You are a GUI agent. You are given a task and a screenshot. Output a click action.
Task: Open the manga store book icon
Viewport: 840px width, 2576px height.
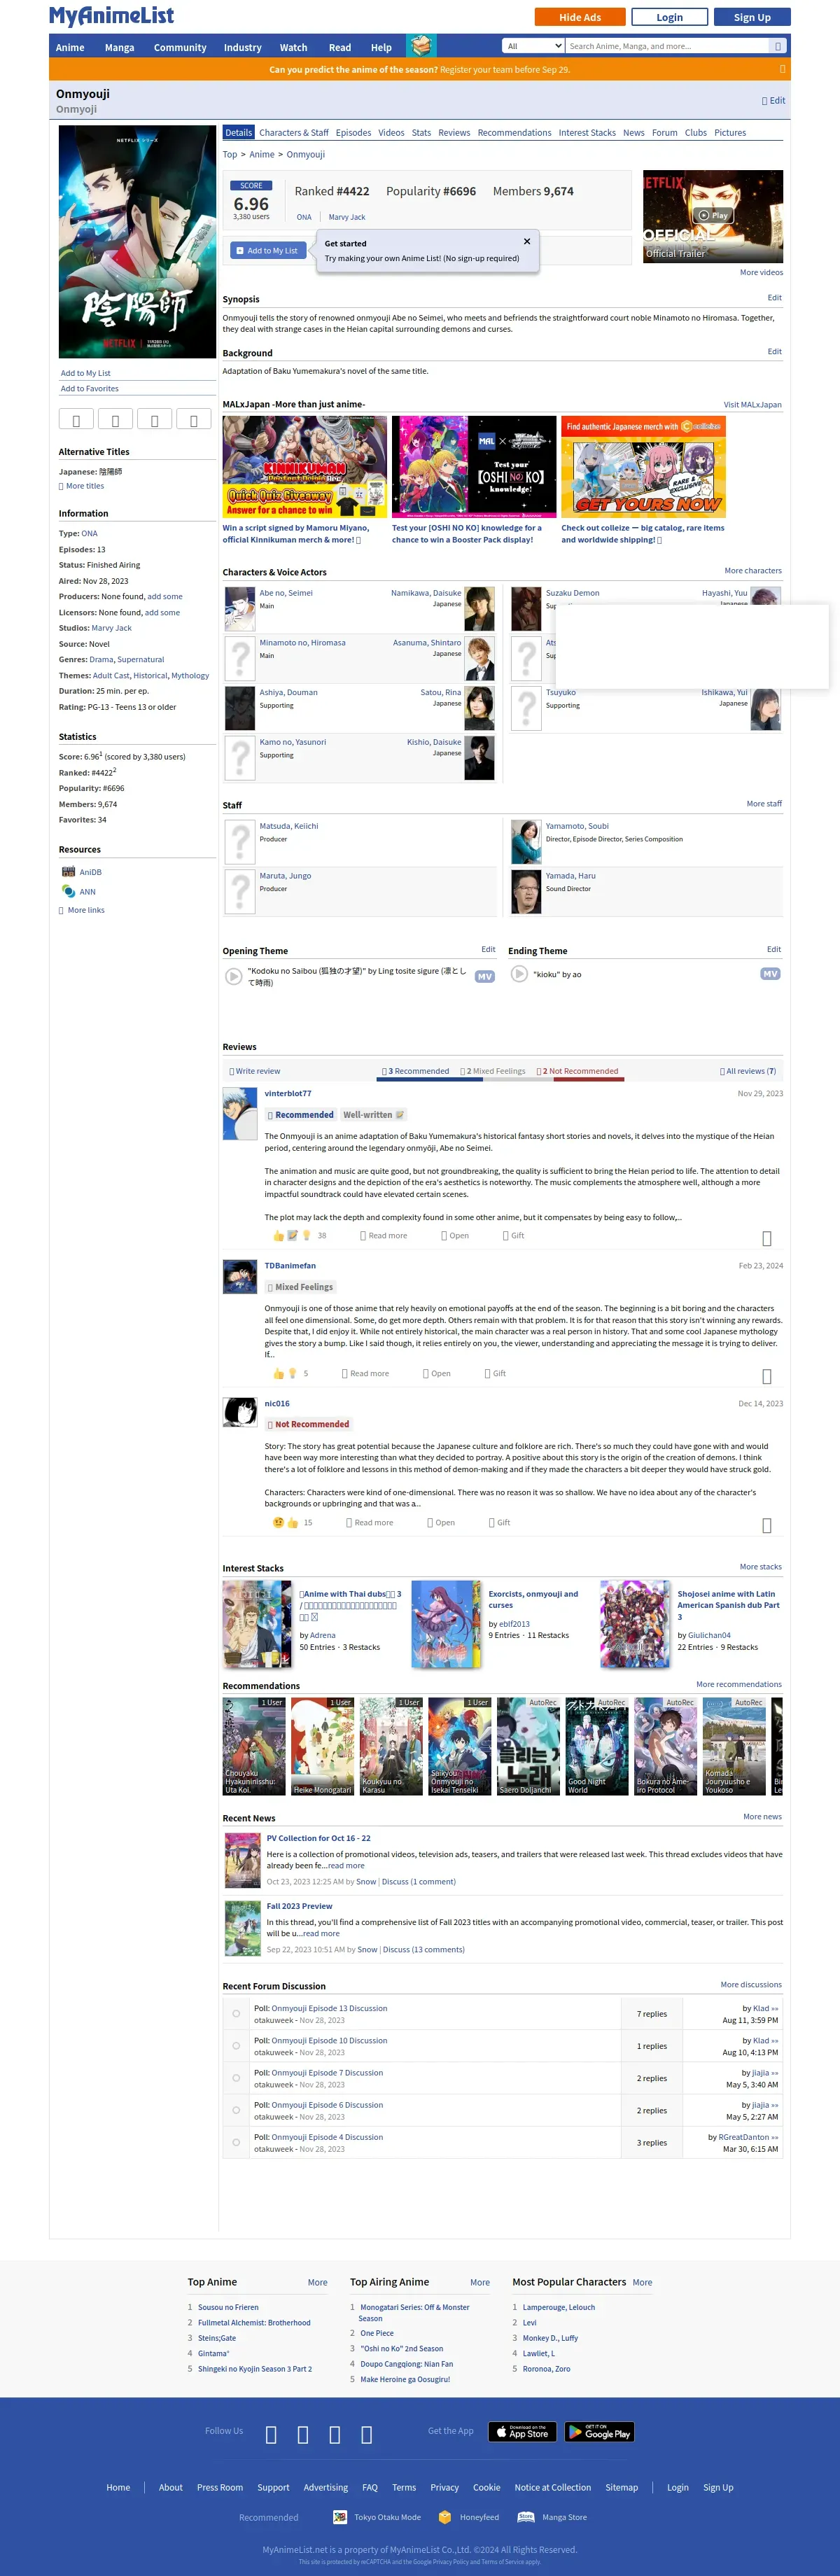point(421,46)
